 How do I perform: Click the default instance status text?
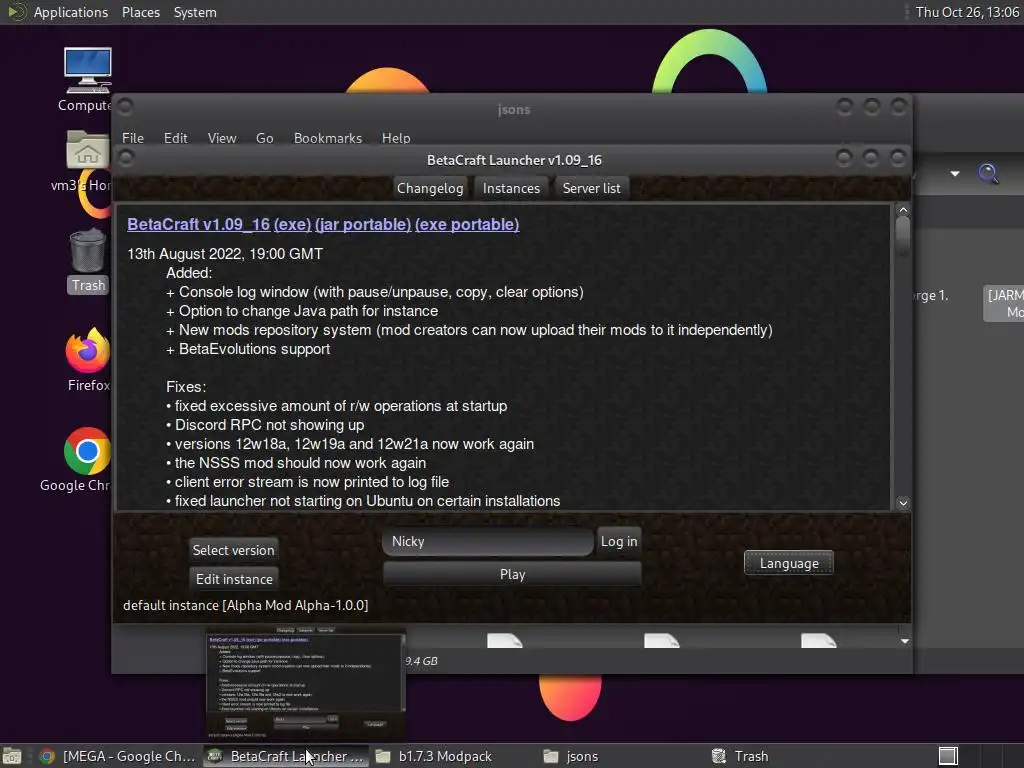[x=246, y=605]
